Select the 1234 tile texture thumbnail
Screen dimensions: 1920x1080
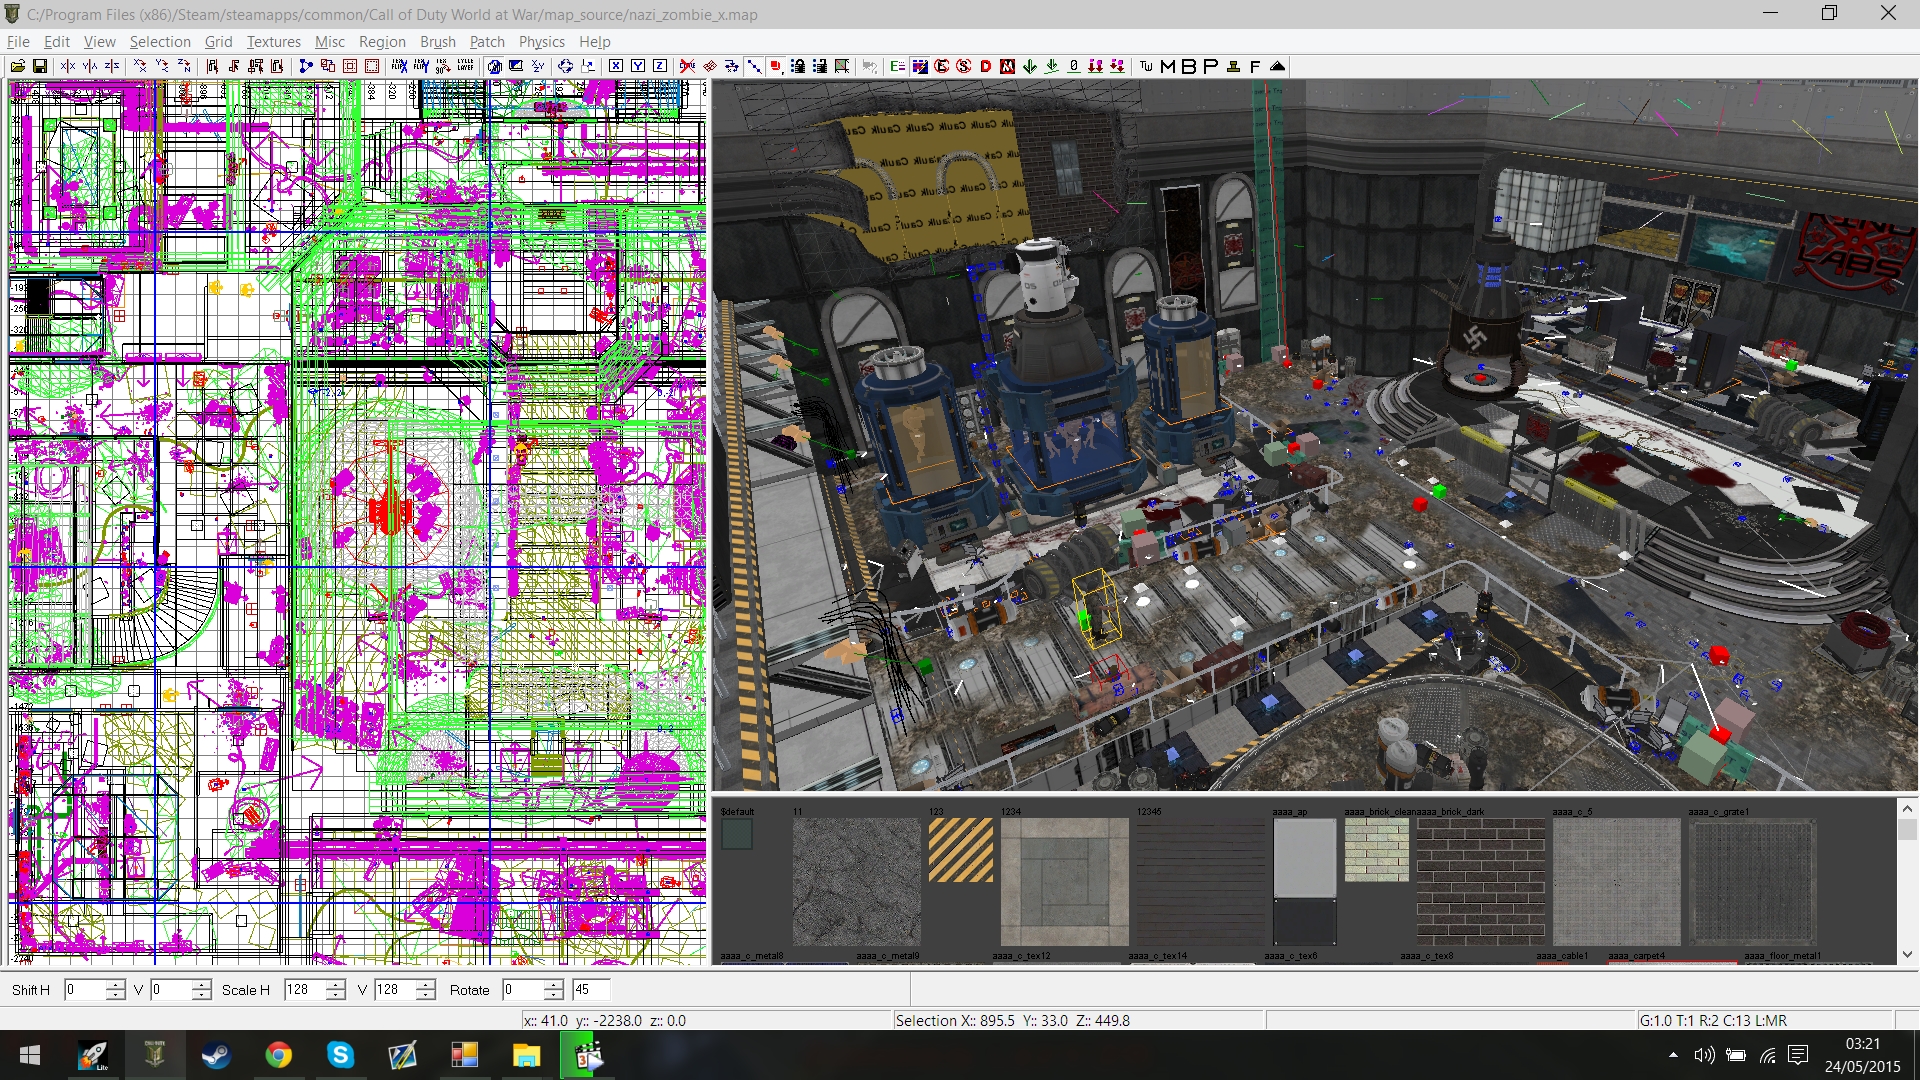(x=1065, y=882)
